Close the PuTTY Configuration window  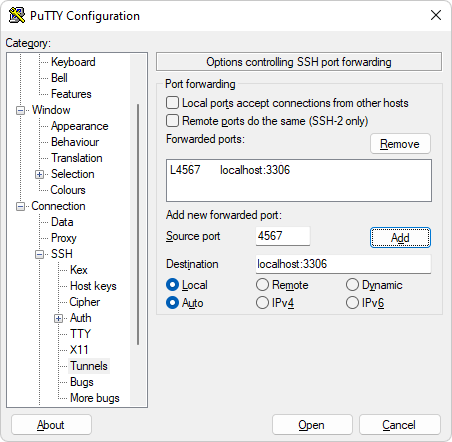click(x=436, y=15)
